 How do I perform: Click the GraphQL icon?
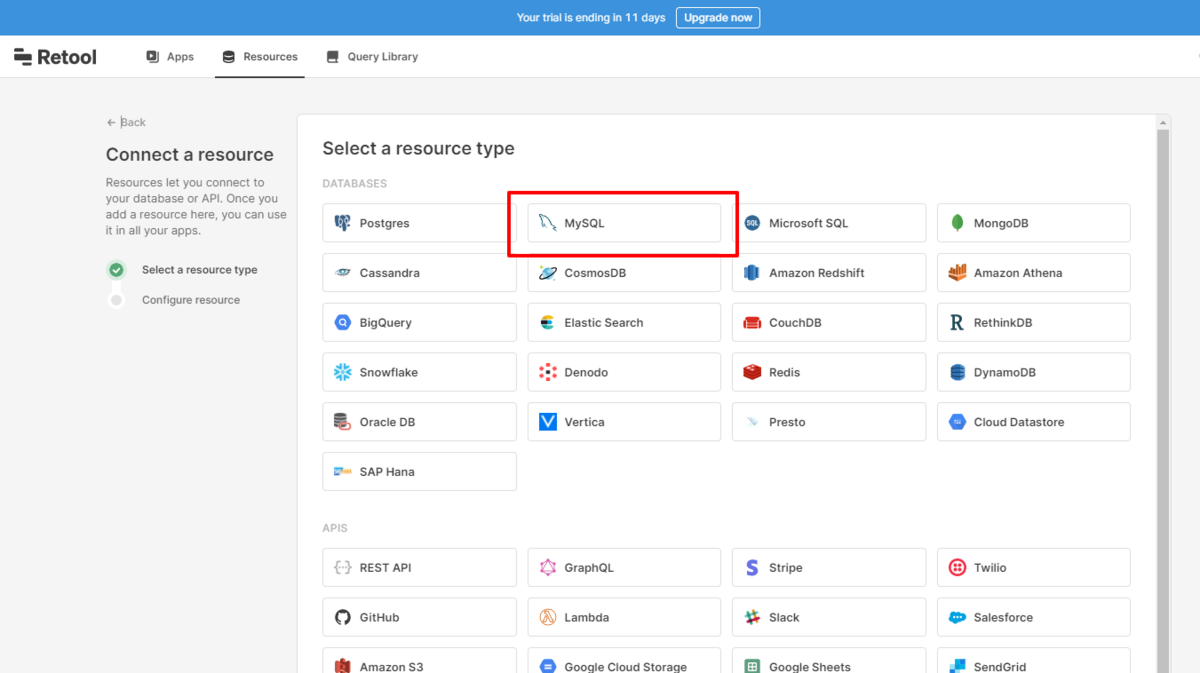pos(547,567)
